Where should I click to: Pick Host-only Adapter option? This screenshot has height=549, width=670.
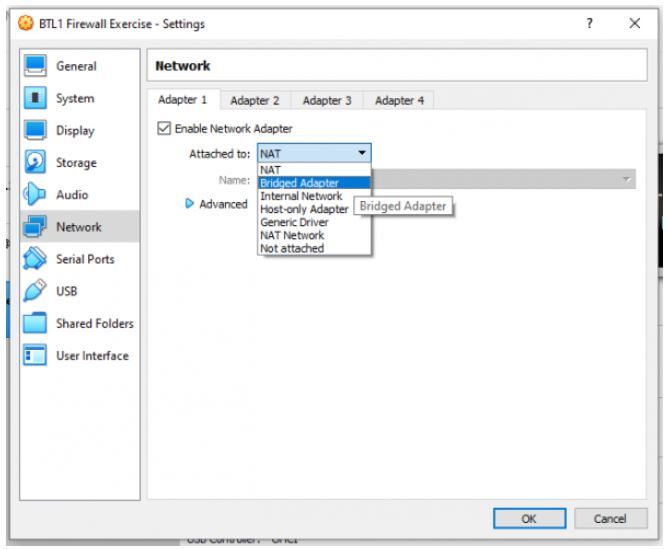(314, 209)
